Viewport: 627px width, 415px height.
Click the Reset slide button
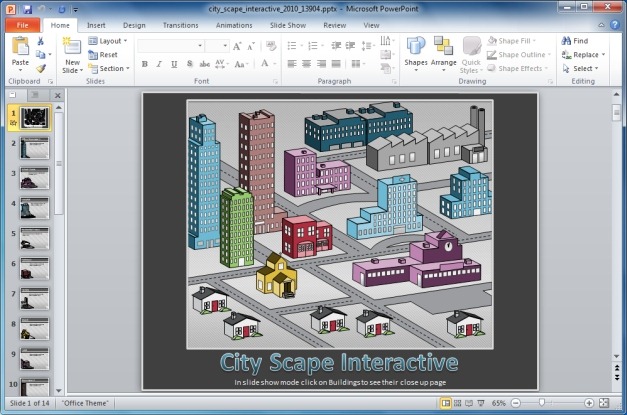103,55
